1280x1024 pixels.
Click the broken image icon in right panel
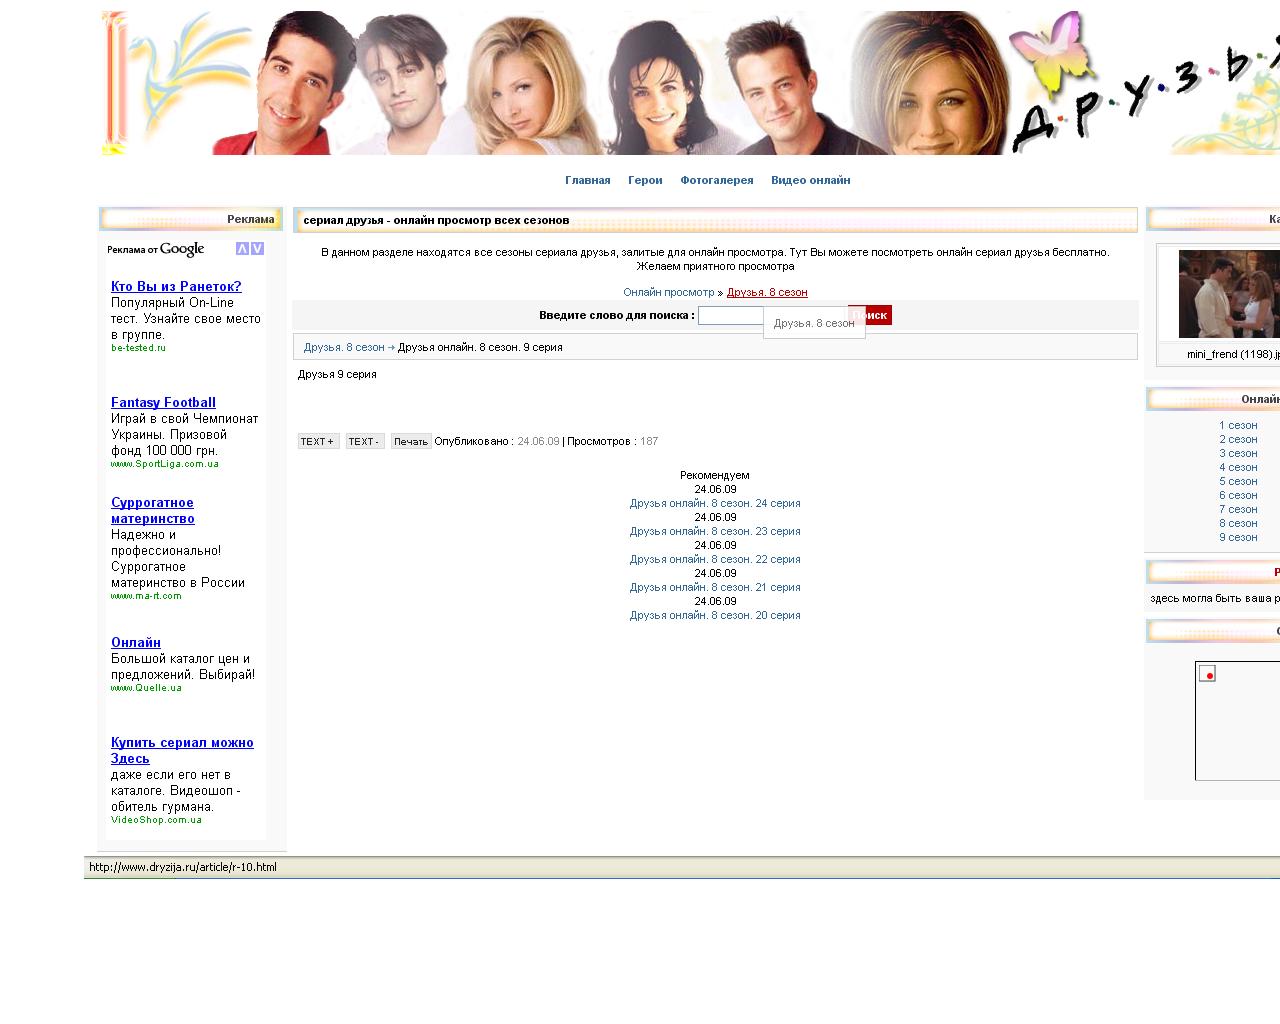click(1207, 674)
